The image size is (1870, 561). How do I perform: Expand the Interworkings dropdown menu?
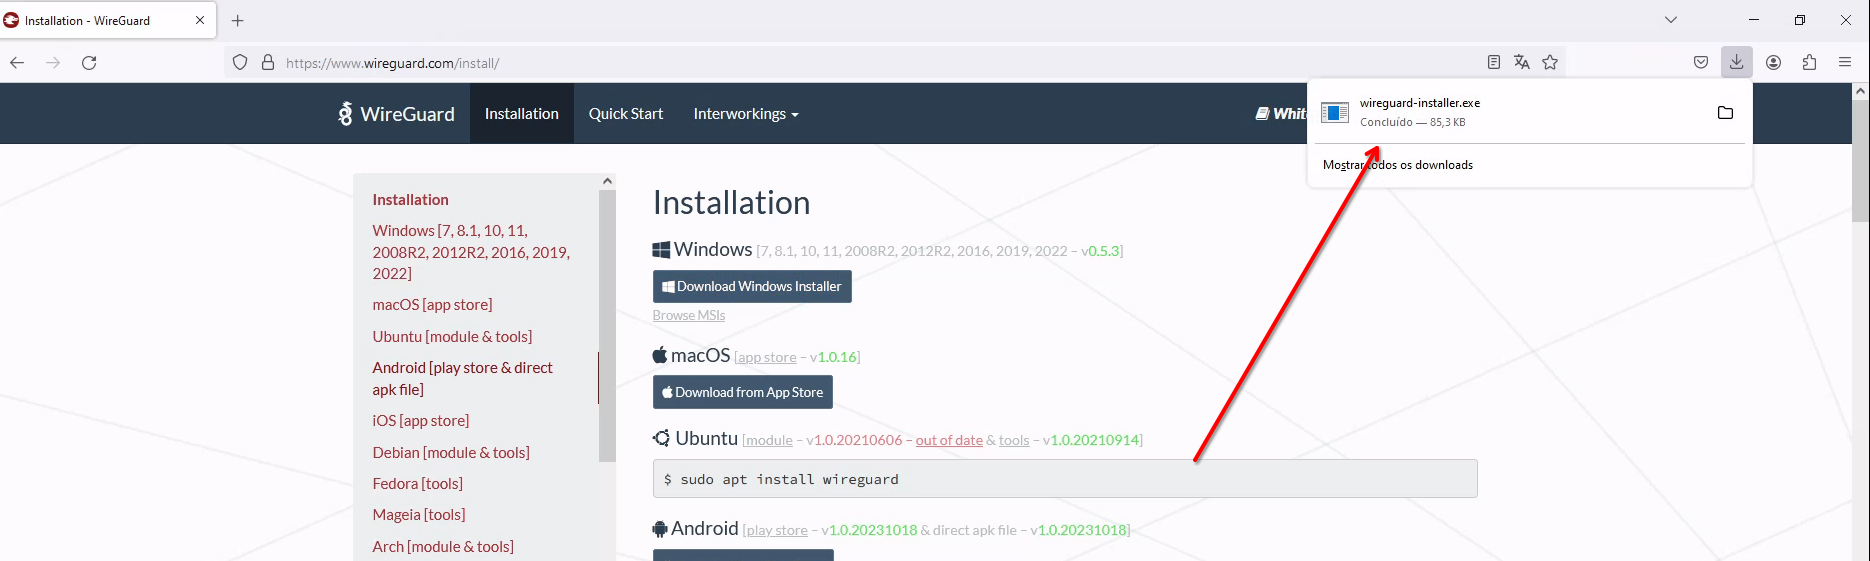(746, 114)
